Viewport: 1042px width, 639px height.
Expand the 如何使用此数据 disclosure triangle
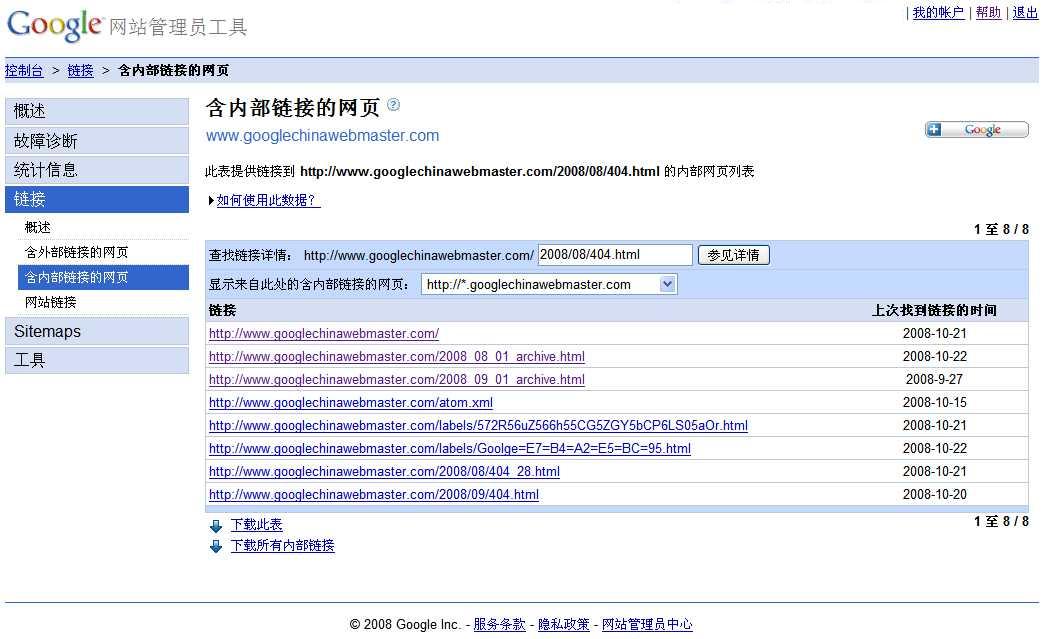[211, 201]
